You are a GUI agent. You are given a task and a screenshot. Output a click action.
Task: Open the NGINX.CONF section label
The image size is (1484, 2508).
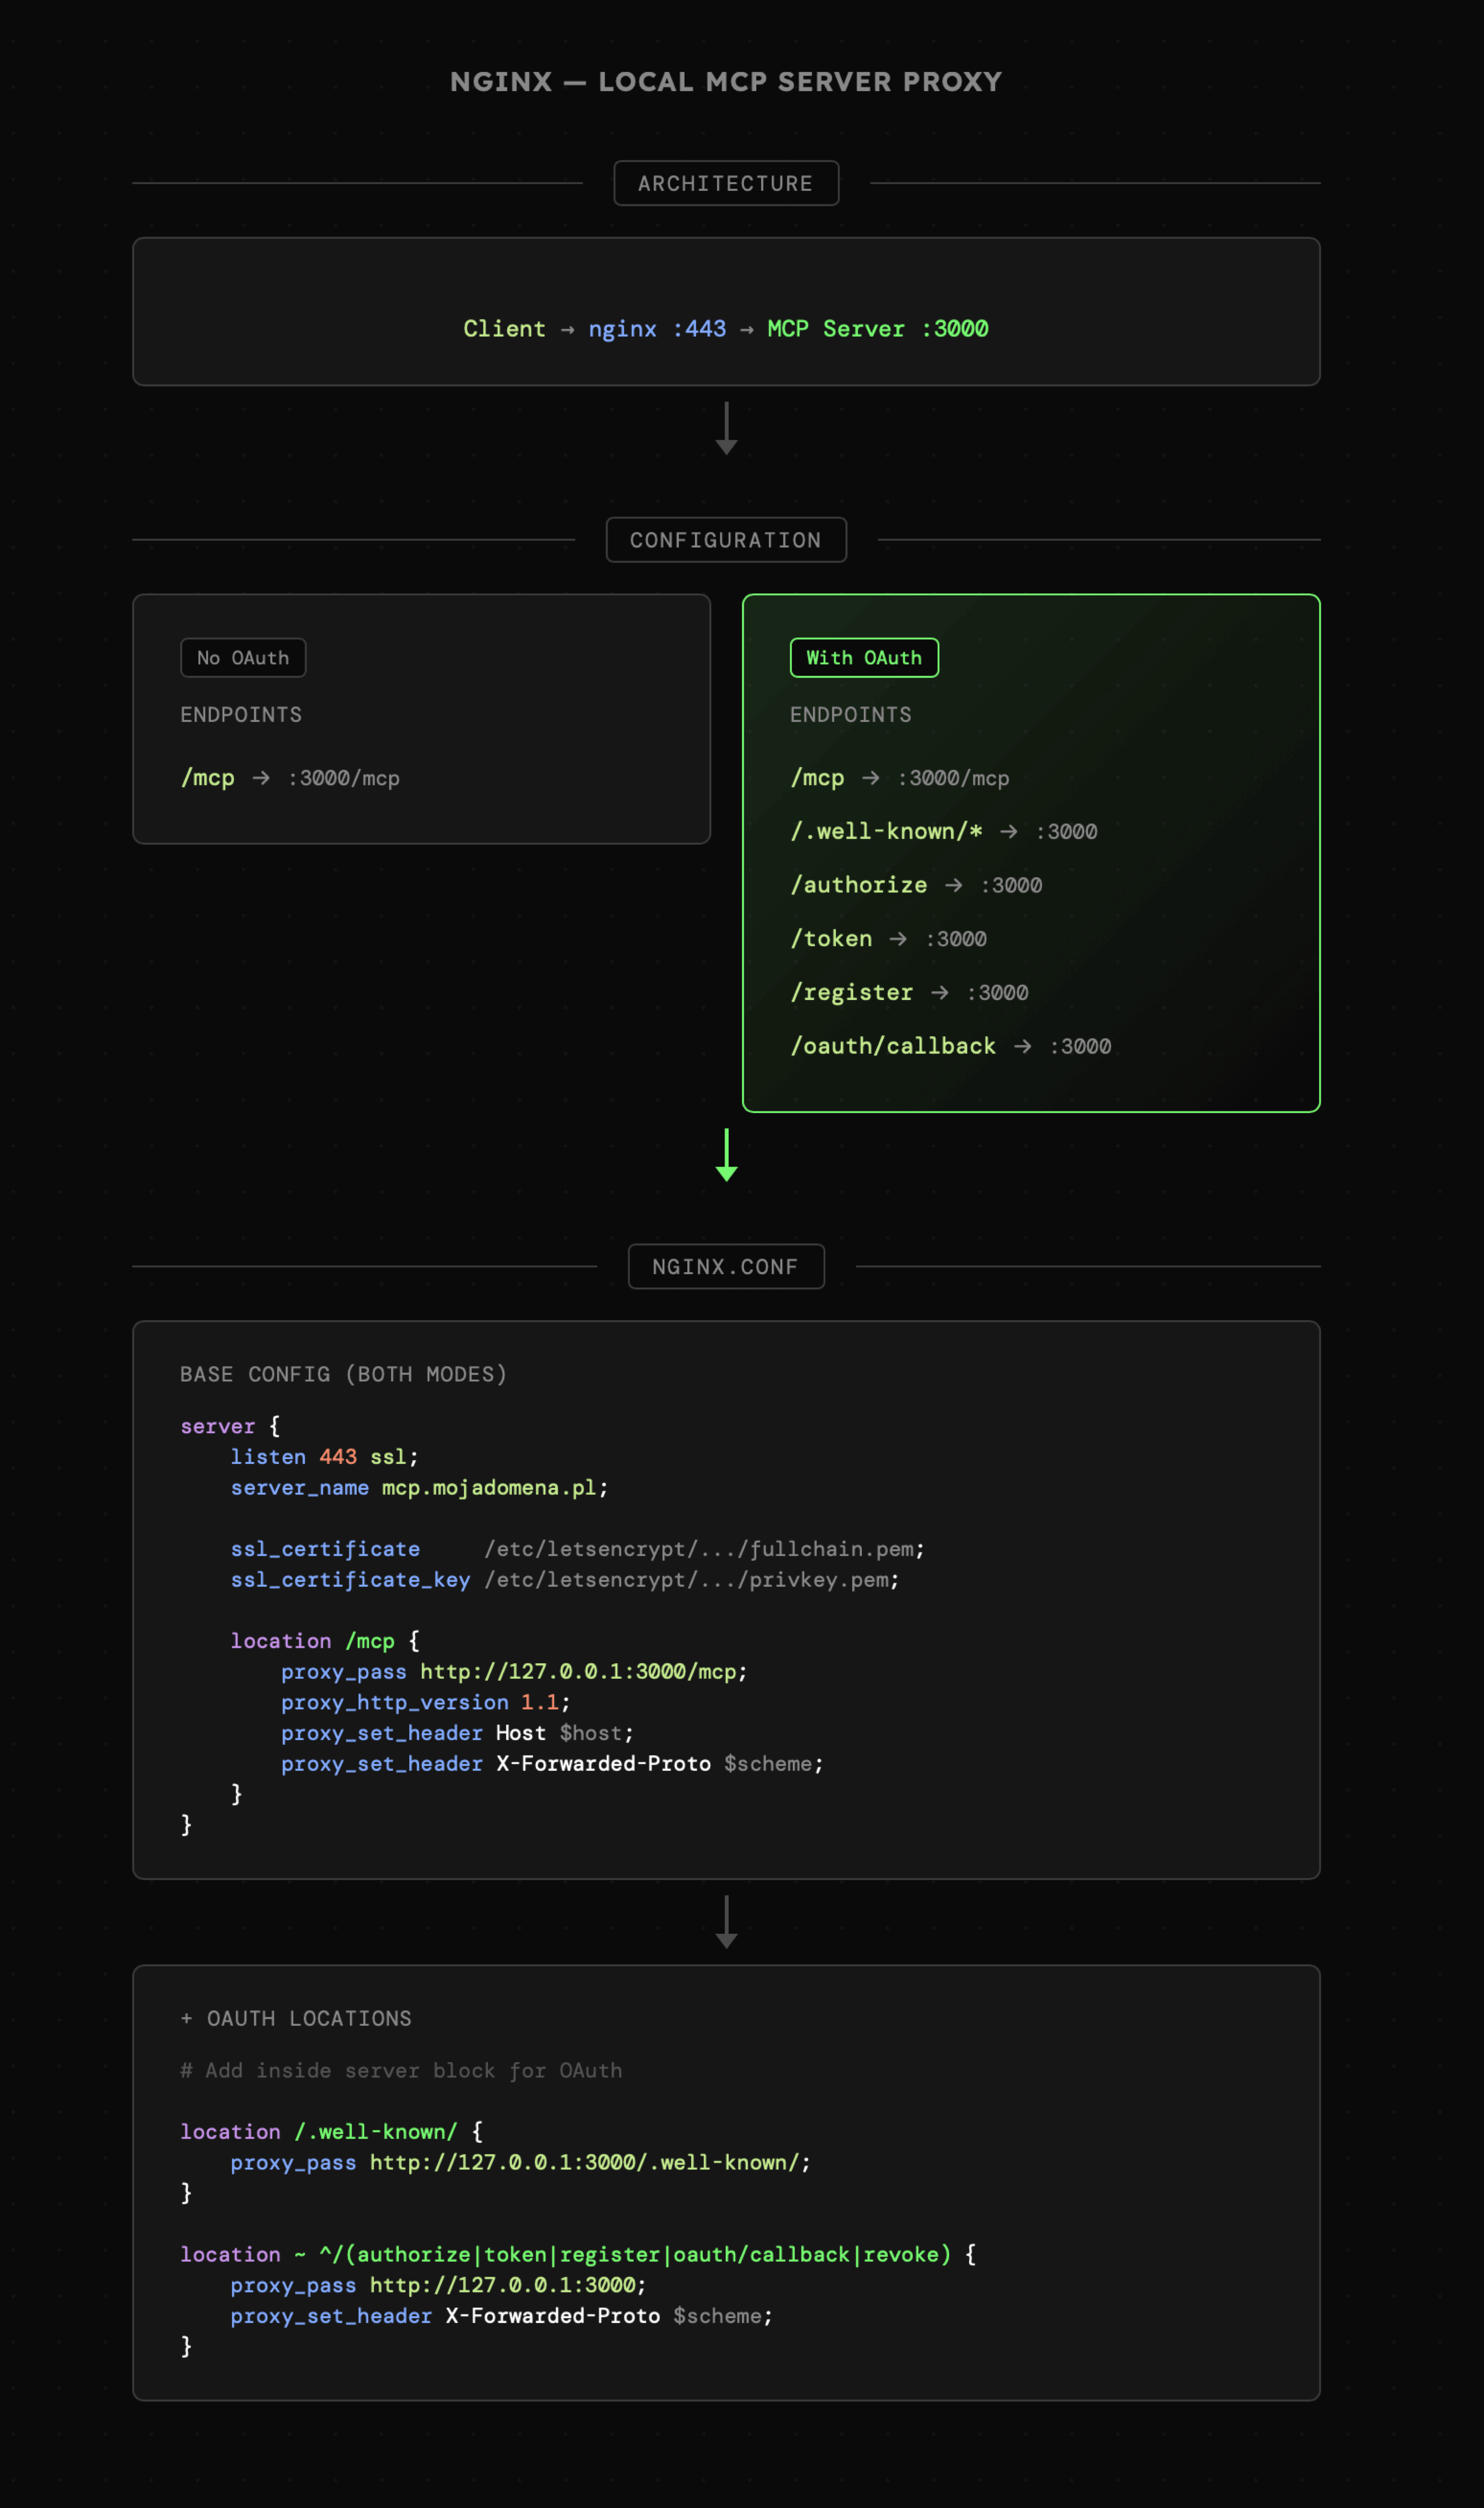[725, 1267]
